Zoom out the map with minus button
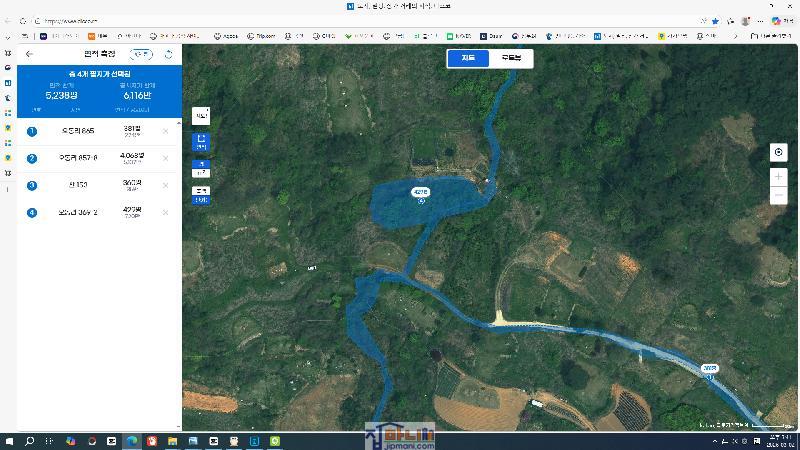Screen dimensions: 800x450 pyautogui.click(x=779, y=196)
